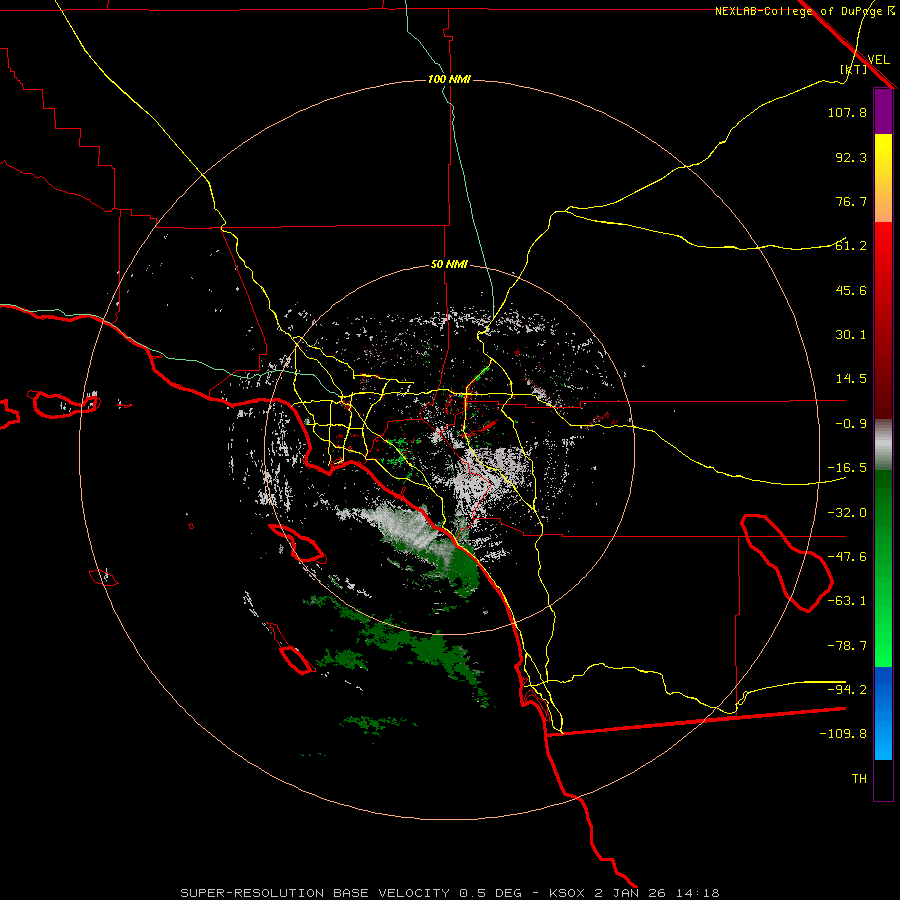Click the 61.2 legend value
The width and height of the screenshot is (900, 900).
851,246
